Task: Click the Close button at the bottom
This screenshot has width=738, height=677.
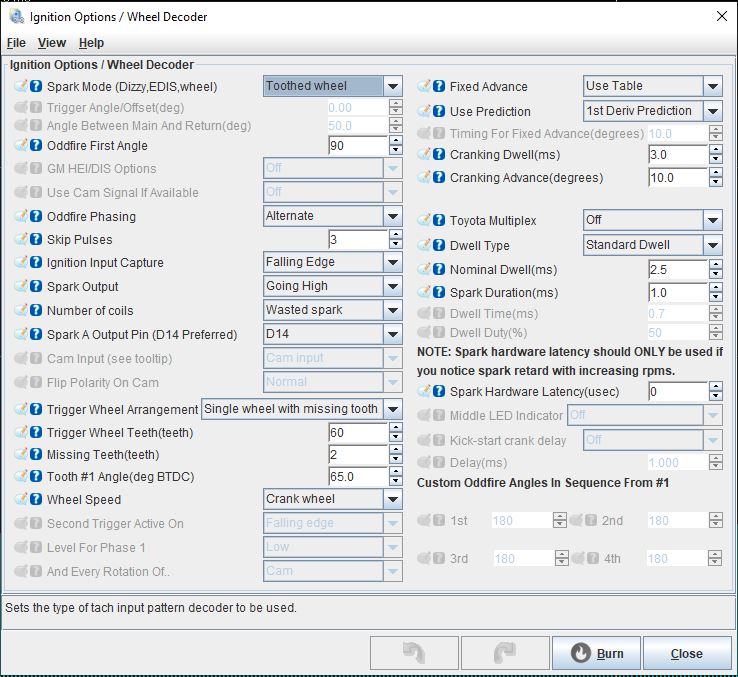Action: [686, 654]
